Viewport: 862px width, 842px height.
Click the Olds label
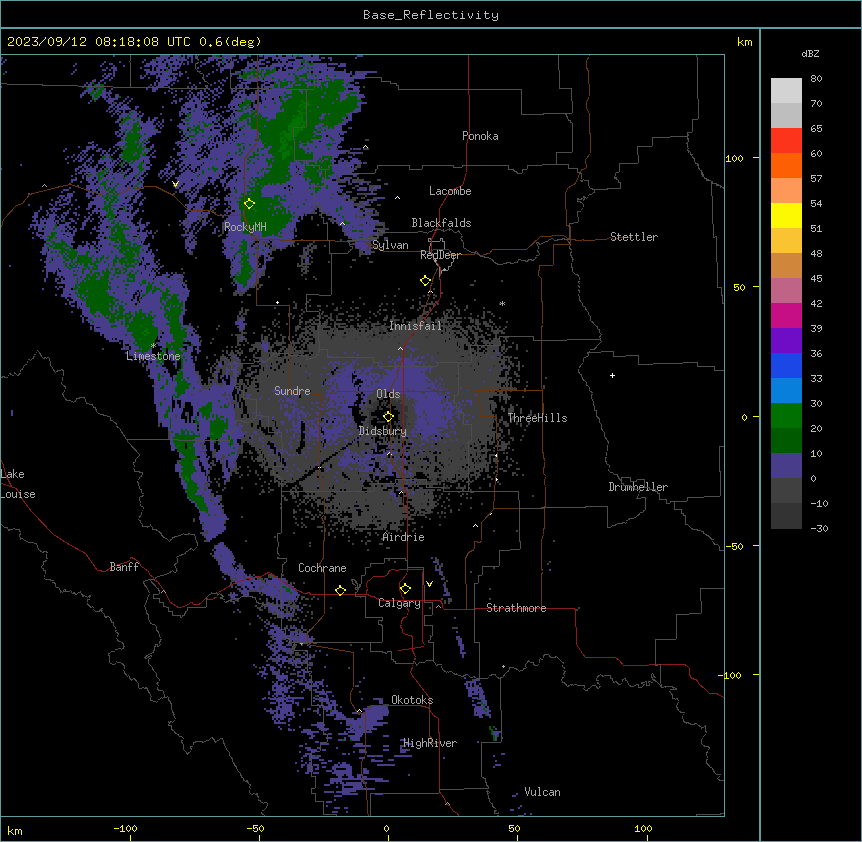point(388,394)
